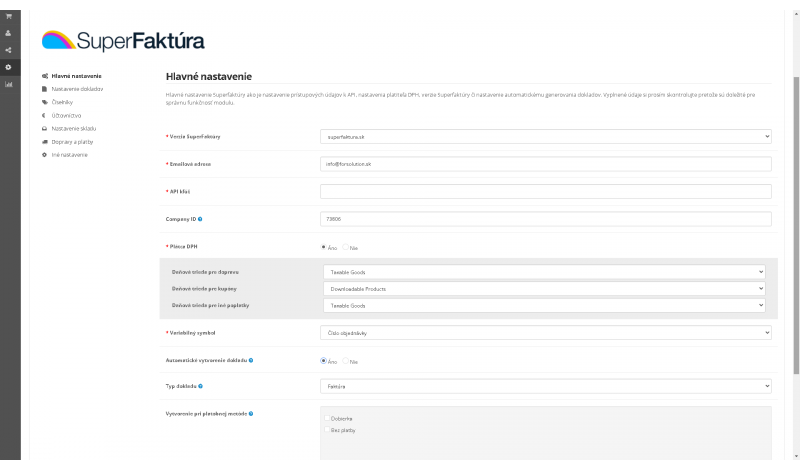Open the shopping cart section in dark sidebar

click(x=8, y=16)
